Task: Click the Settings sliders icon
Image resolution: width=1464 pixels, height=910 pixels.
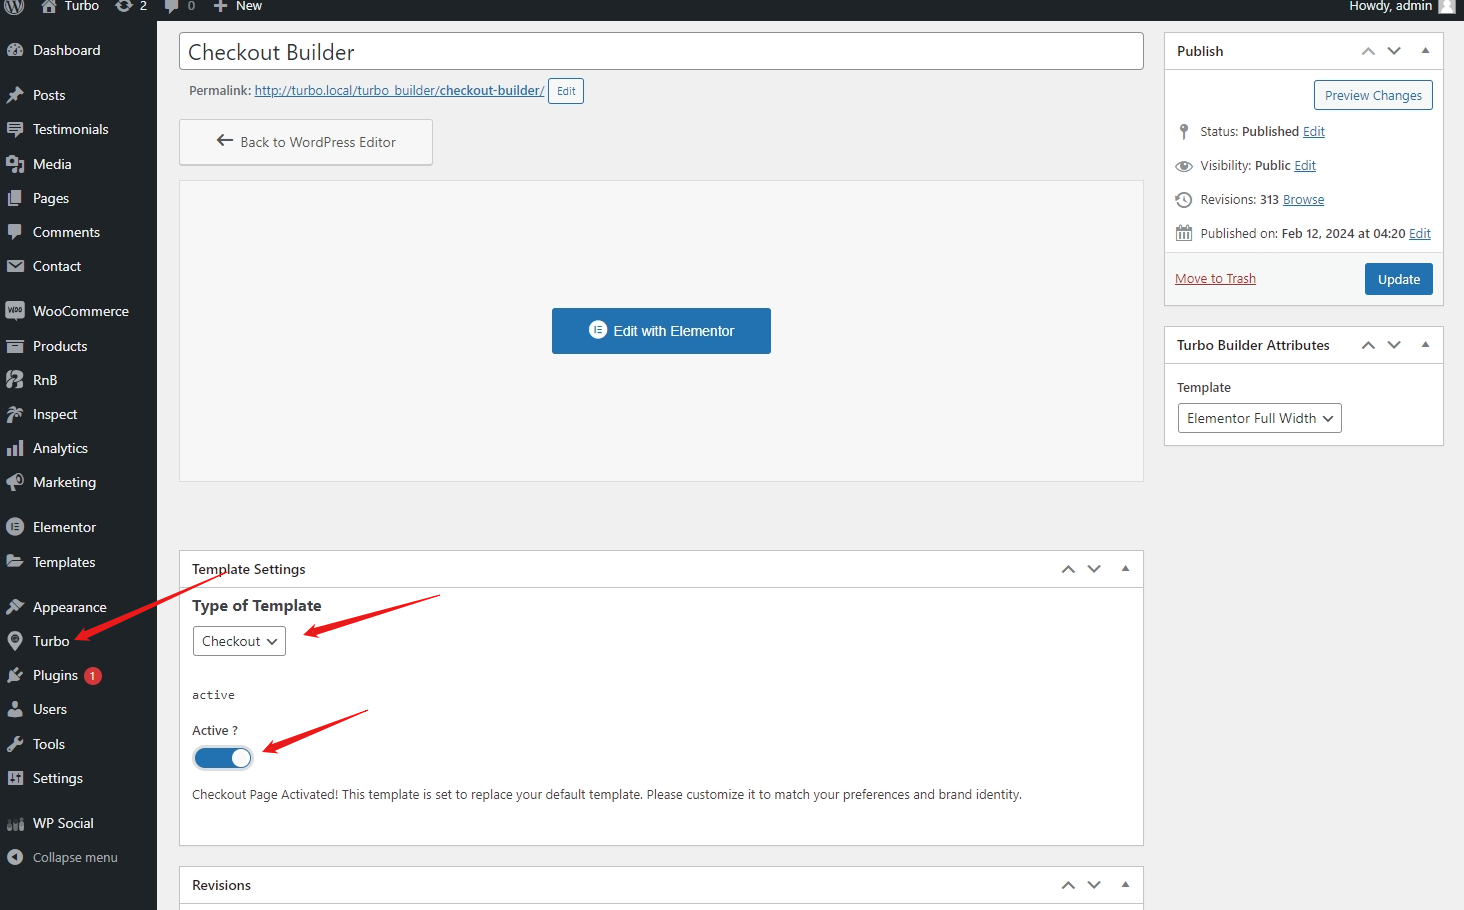Action: click(x=15, y=778)
